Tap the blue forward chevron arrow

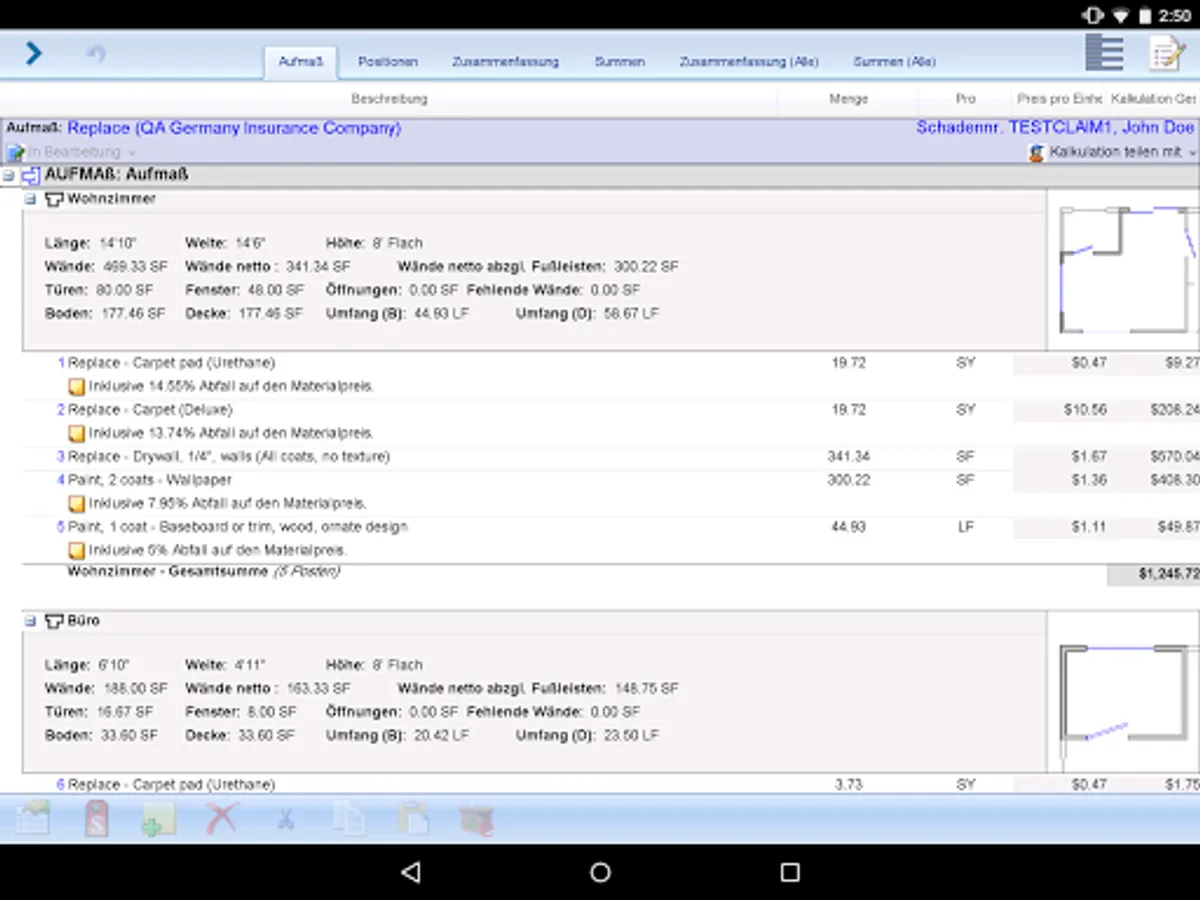pos(34,53)
